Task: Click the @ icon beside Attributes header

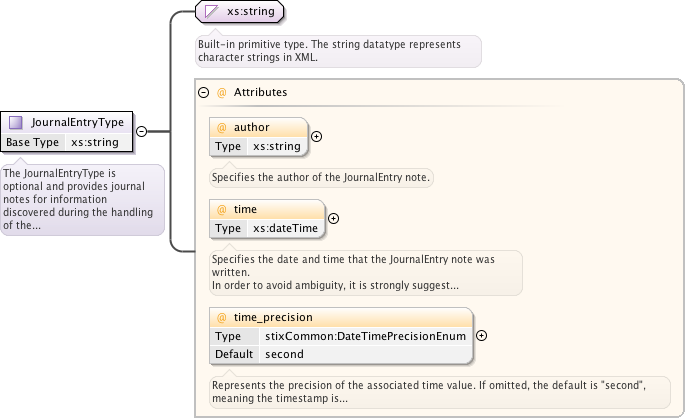Action: pyautogui.click(x=221, y=92)
